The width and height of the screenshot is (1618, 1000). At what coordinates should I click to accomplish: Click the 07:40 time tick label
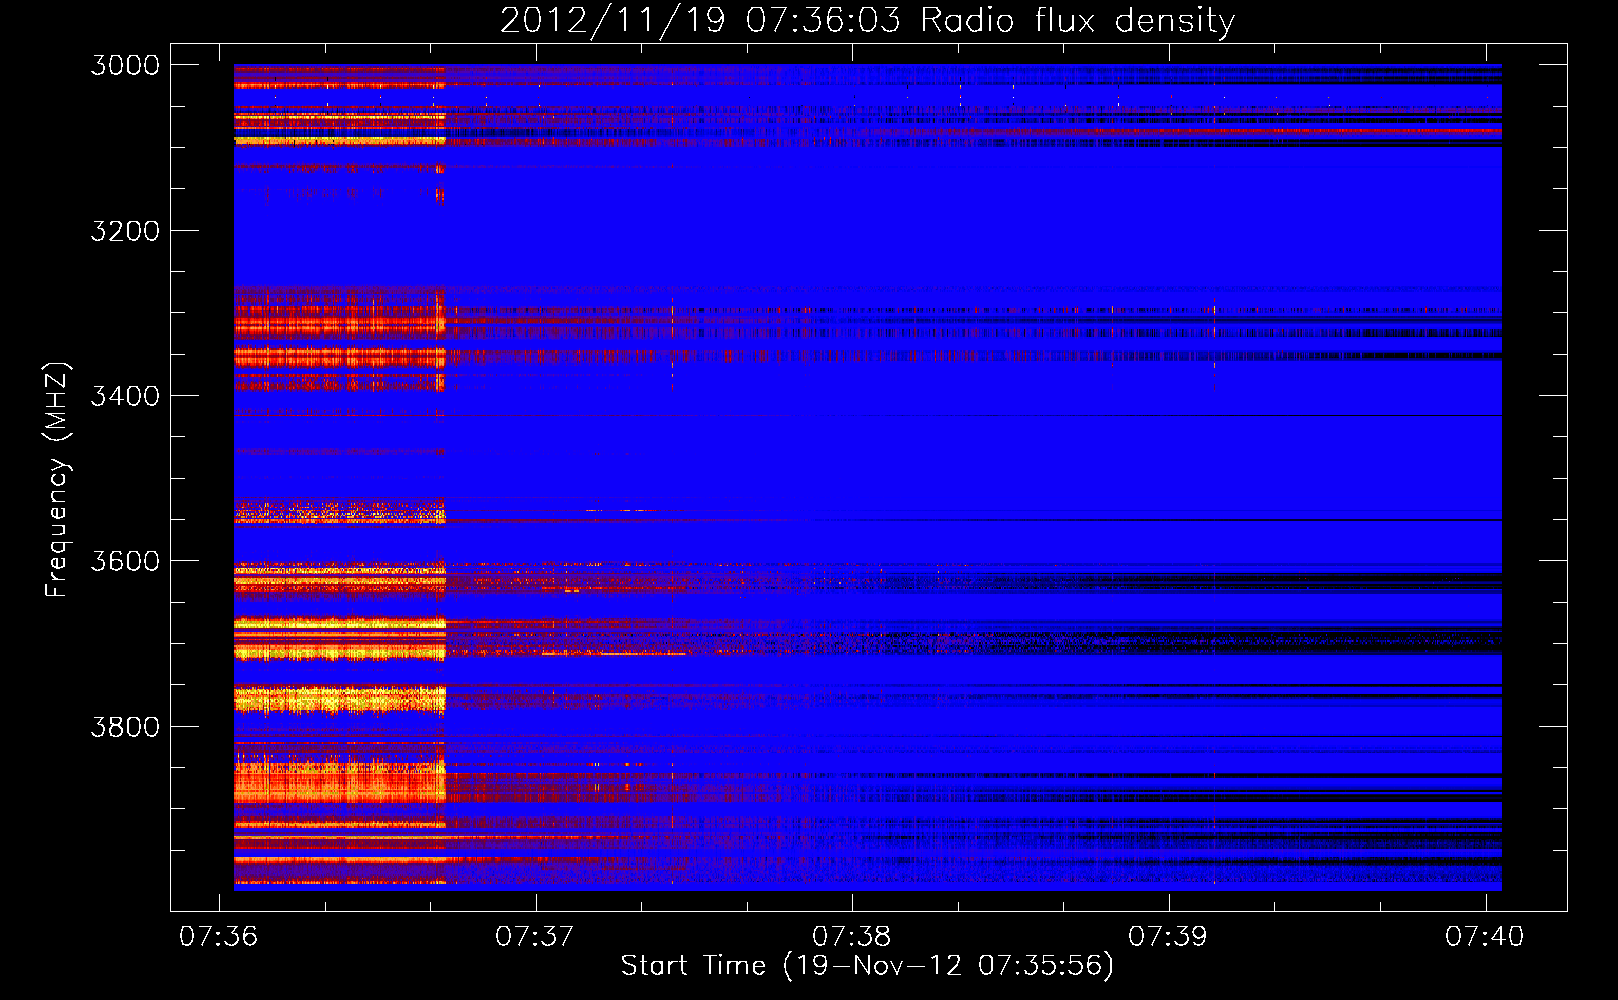pos(1485,936)
